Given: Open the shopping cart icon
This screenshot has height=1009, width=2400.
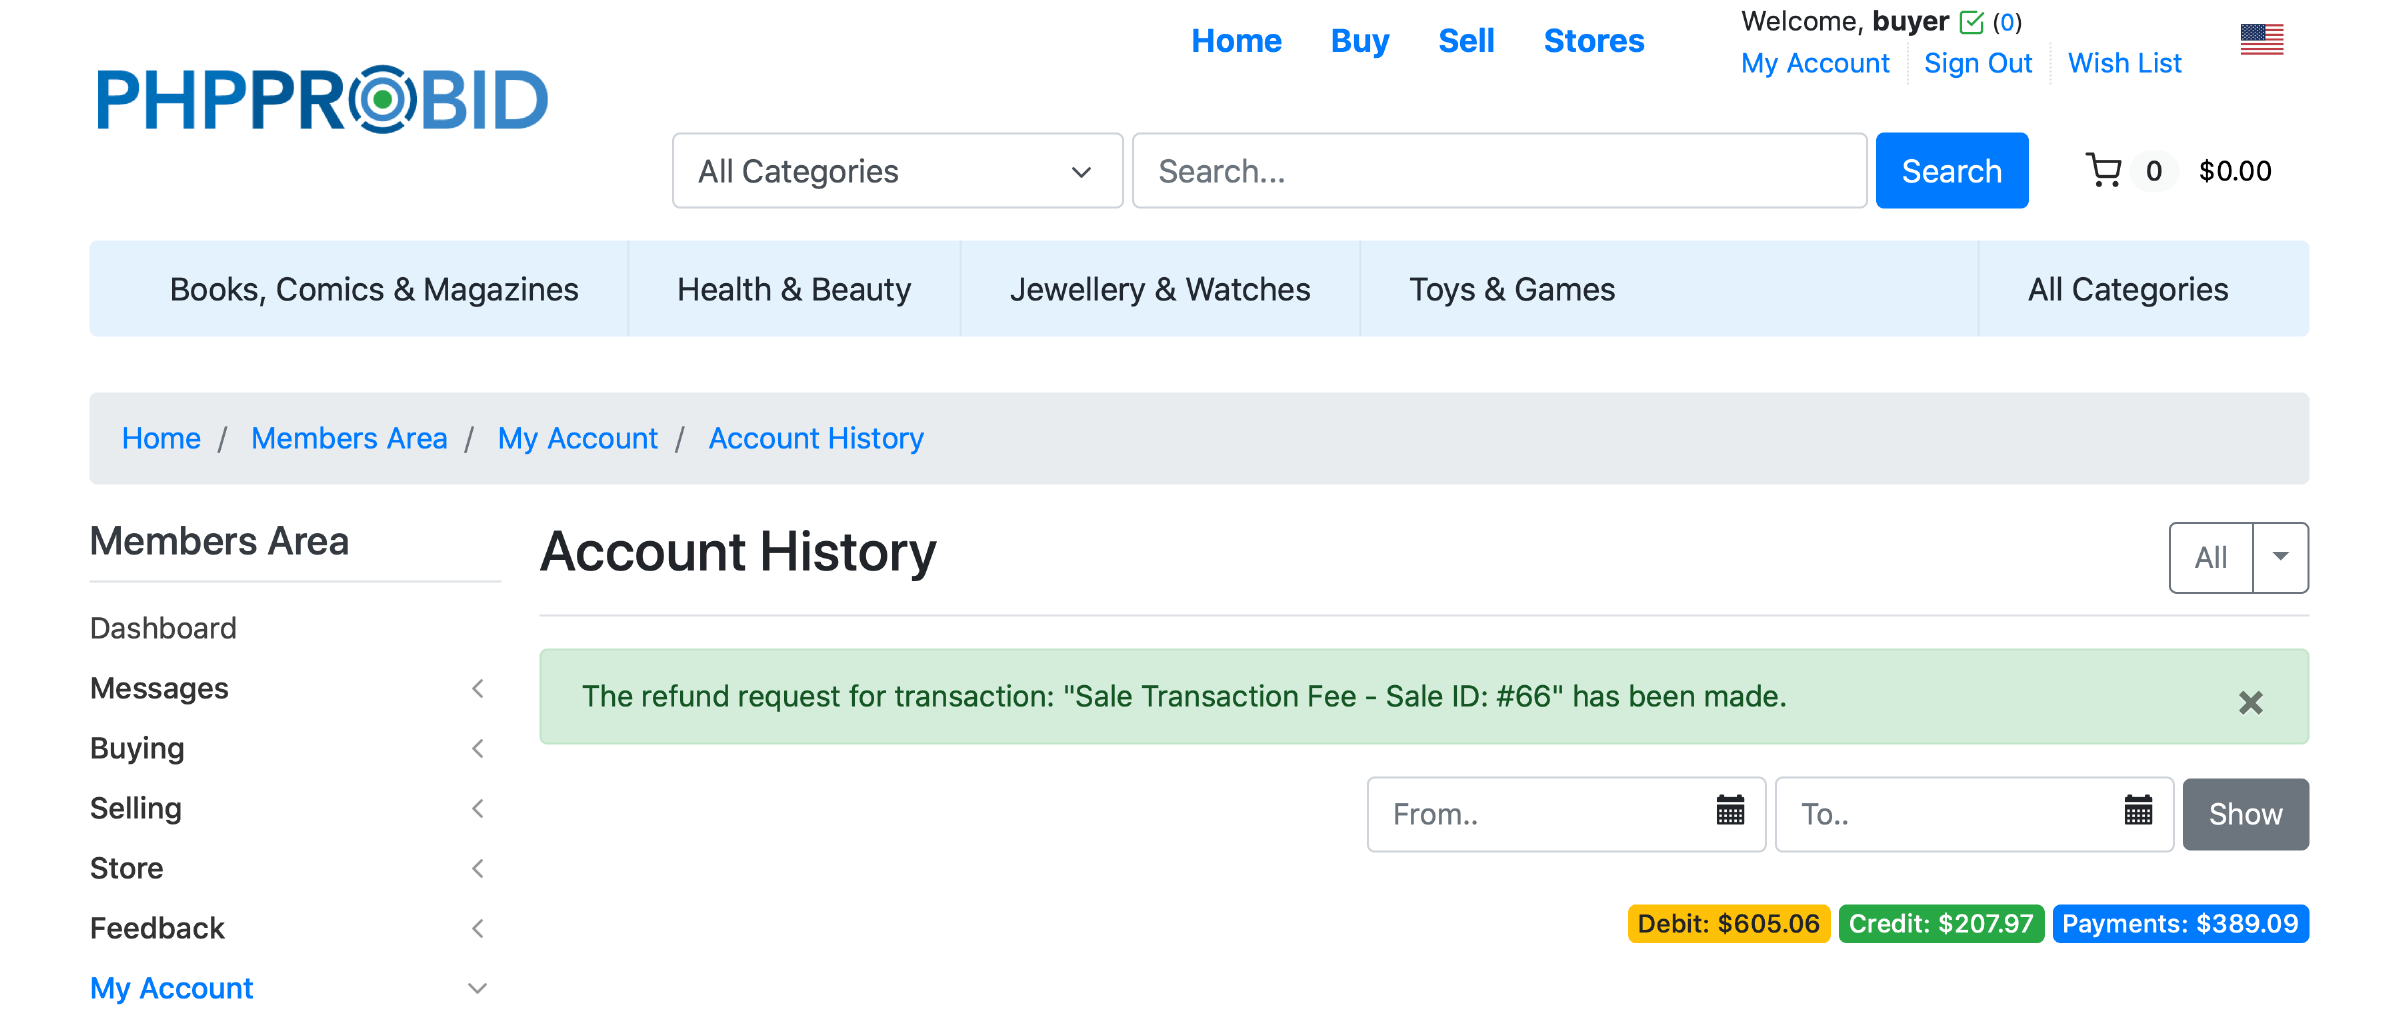Looking at the screenshot, I should tap(2104, 171).
